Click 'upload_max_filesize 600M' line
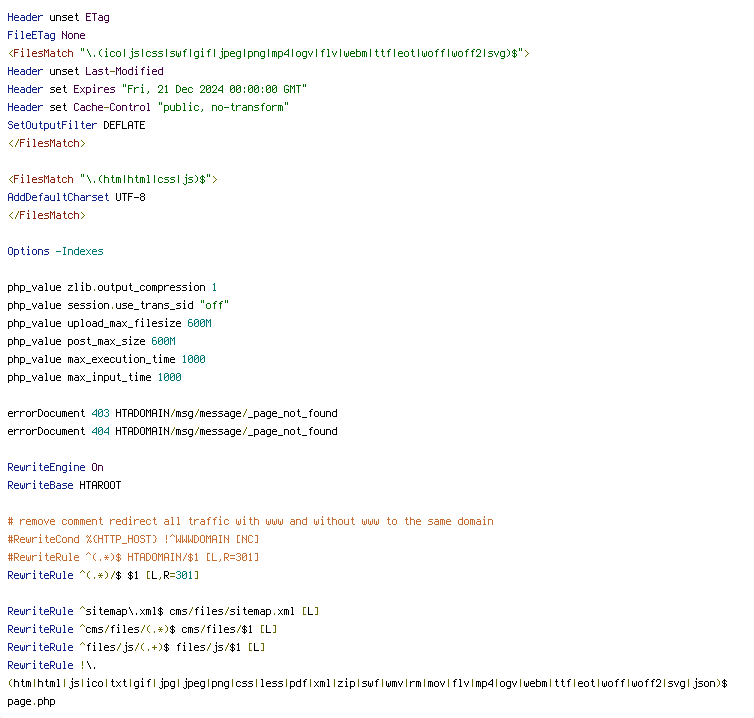Viewport: 754px width, 718px height. click(109, 324)
